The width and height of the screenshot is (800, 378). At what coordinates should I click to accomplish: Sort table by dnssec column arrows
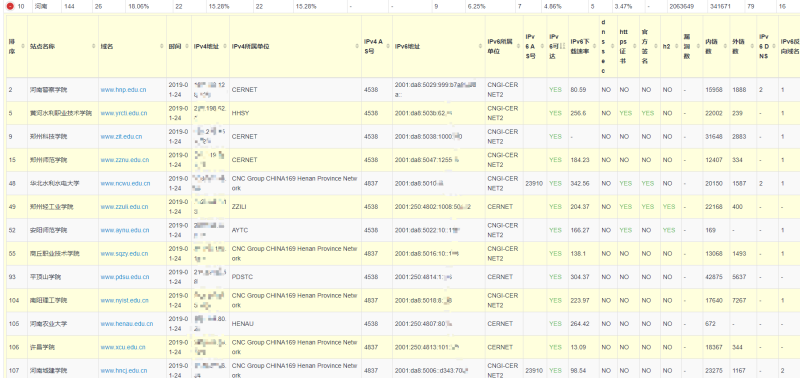click(x=612, y=46)
